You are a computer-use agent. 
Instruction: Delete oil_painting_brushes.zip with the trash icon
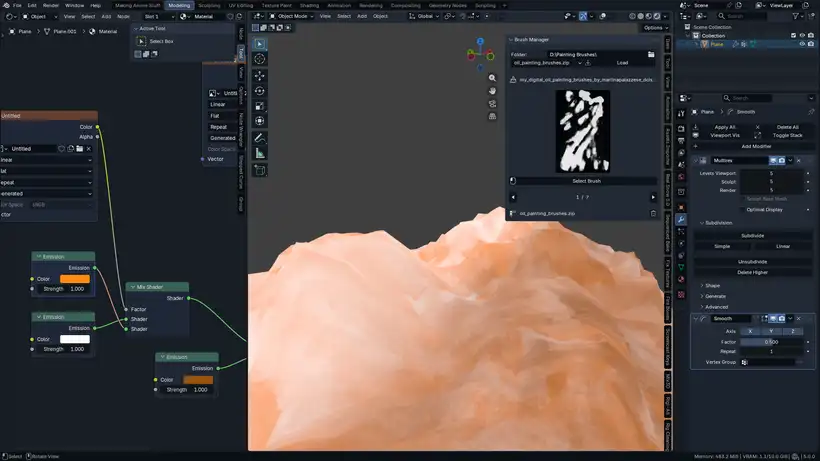coord(653,213)
